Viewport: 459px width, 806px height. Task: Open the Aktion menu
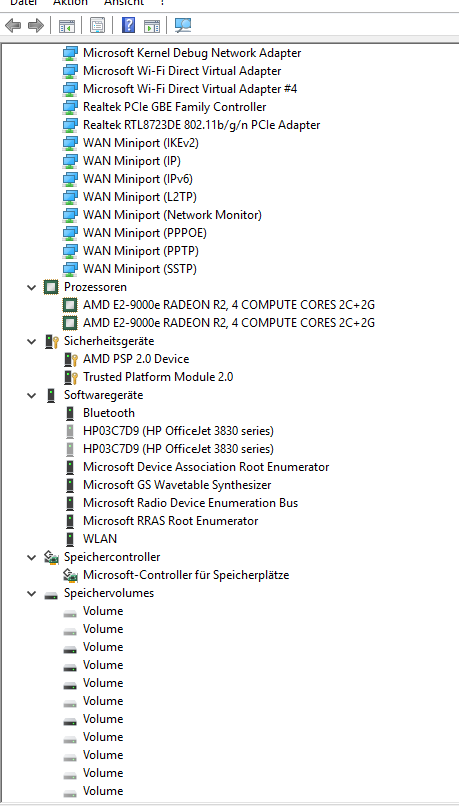coord(70,3)
